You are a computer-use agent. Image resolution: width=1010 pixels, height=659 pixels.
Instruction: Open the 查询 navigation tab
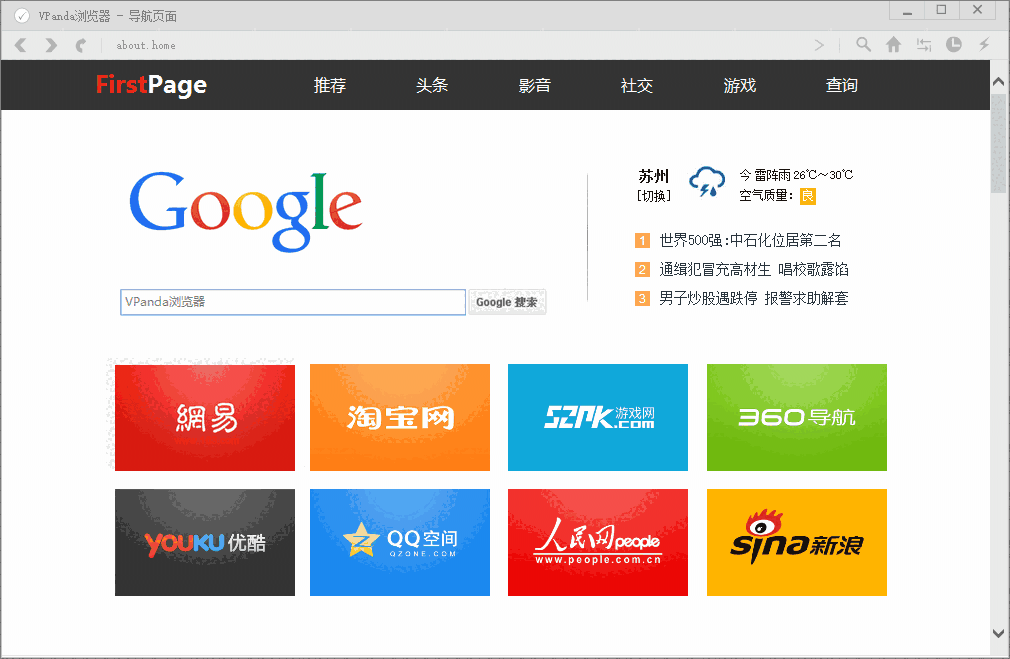pos(842,85)
